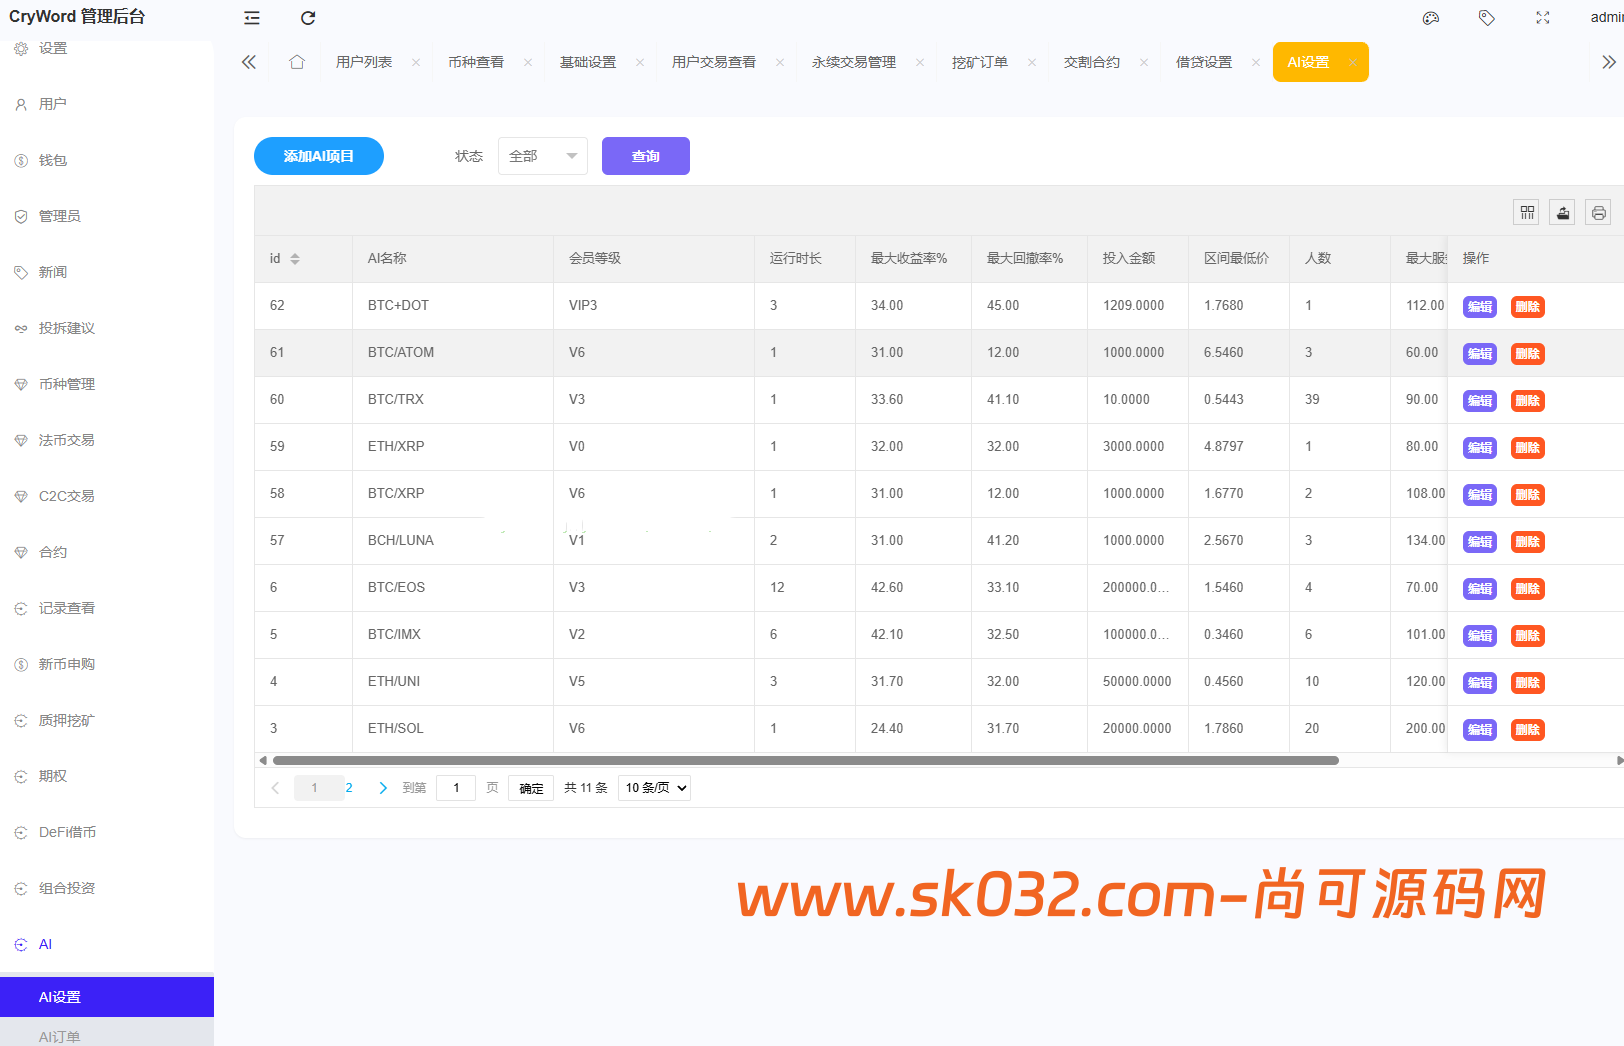Open the 状态 dropdown showing 全部
This screenshot has height=1046, width=1624.
(543, 156)
